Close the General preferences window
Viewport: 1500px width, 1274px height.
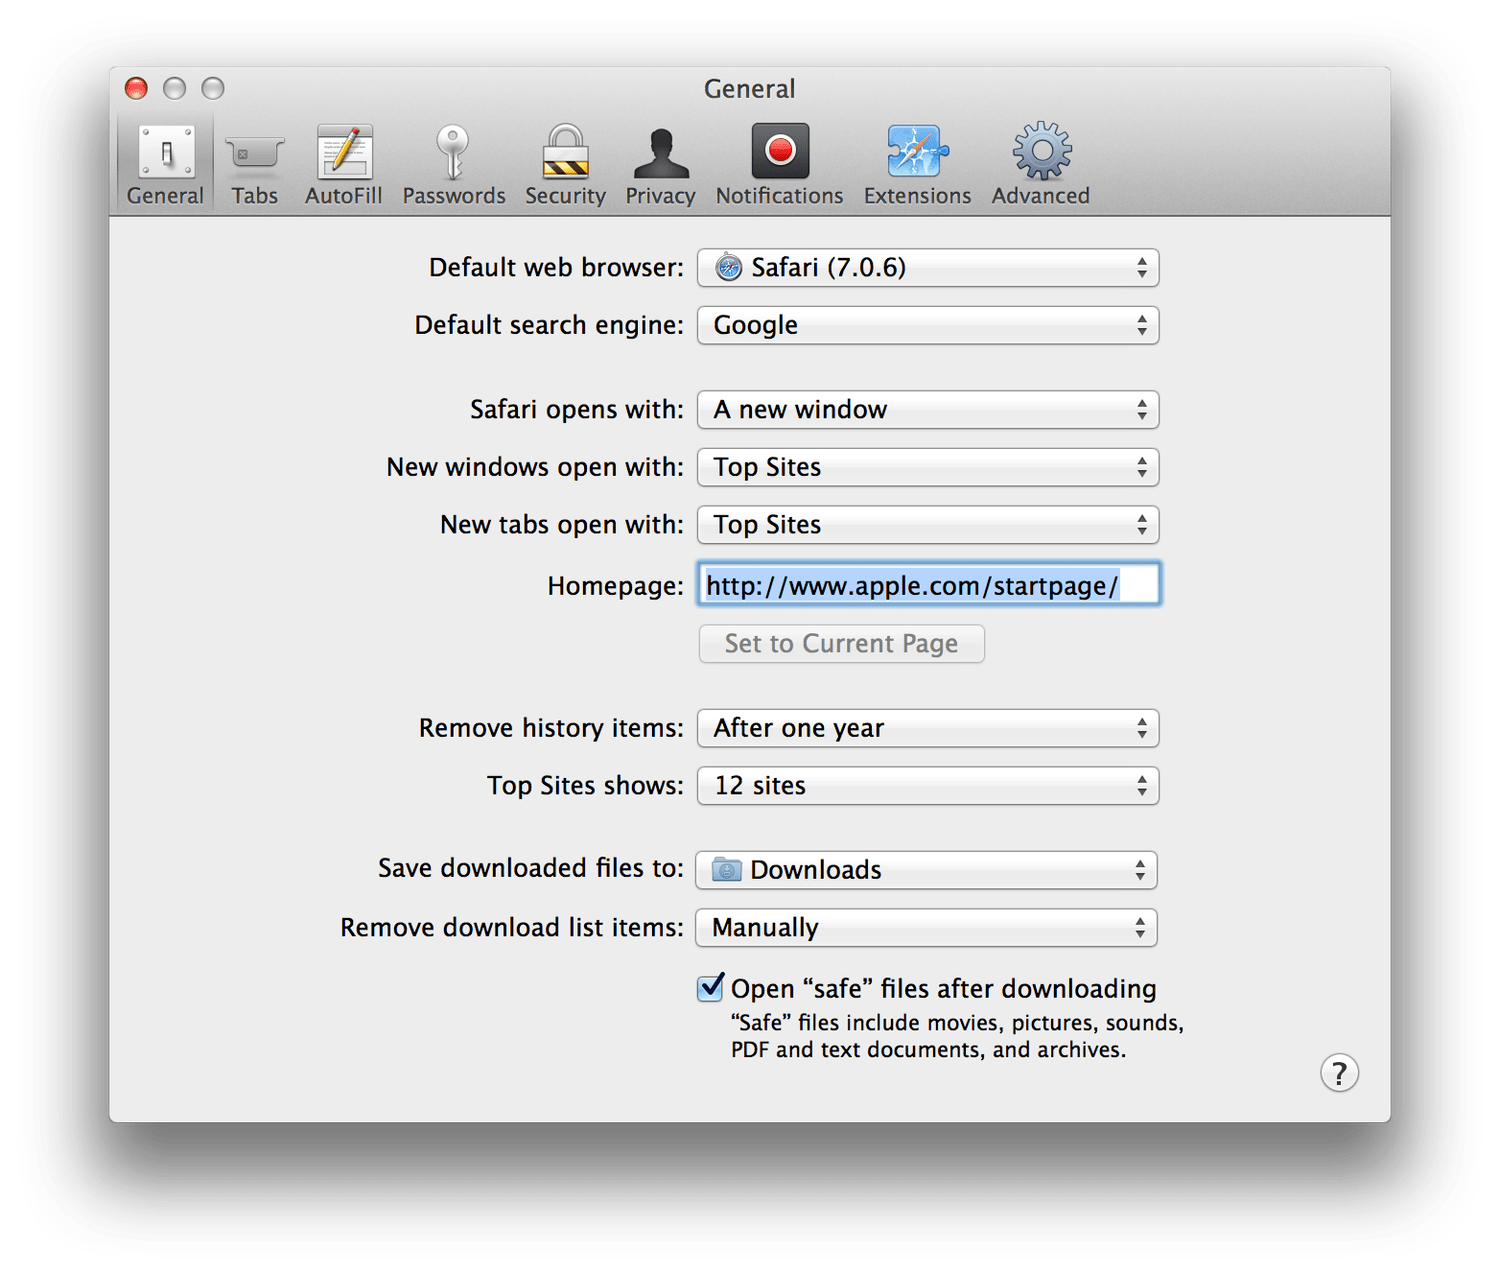(x=136, y=88)
